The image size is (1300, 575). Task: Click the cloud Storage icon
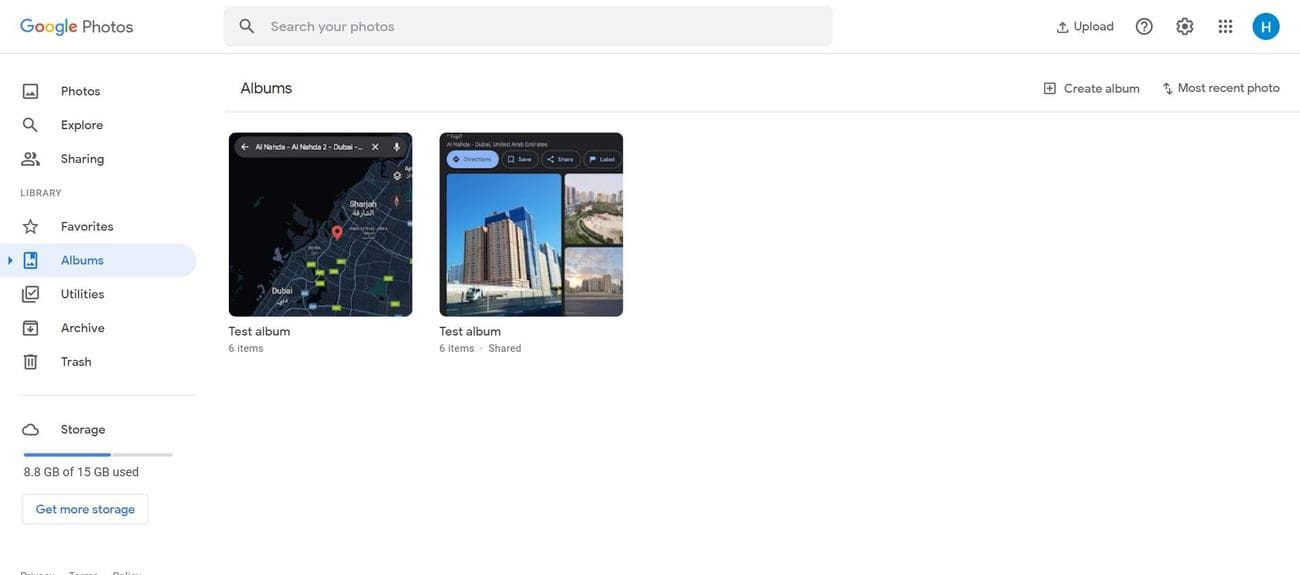pyautogui.click(x=31, y=430)
